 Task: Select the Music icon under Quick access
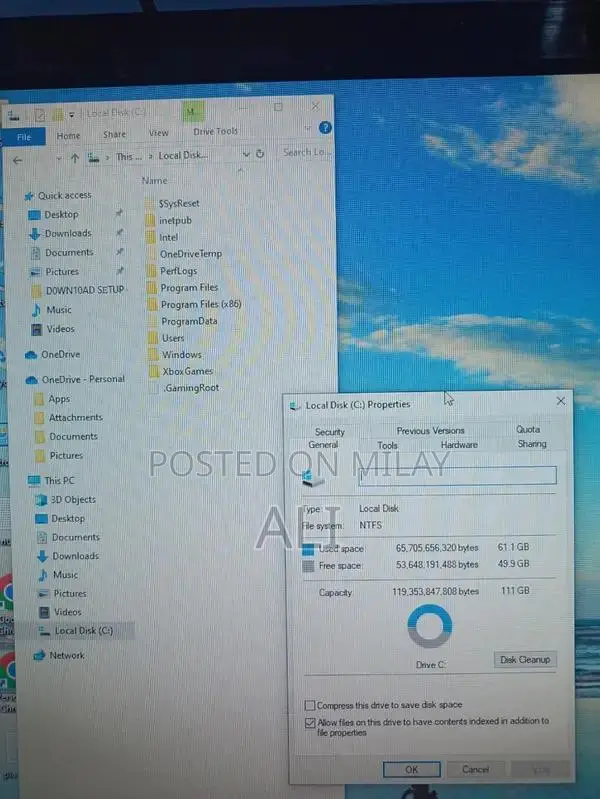click(x=37, y=310)
